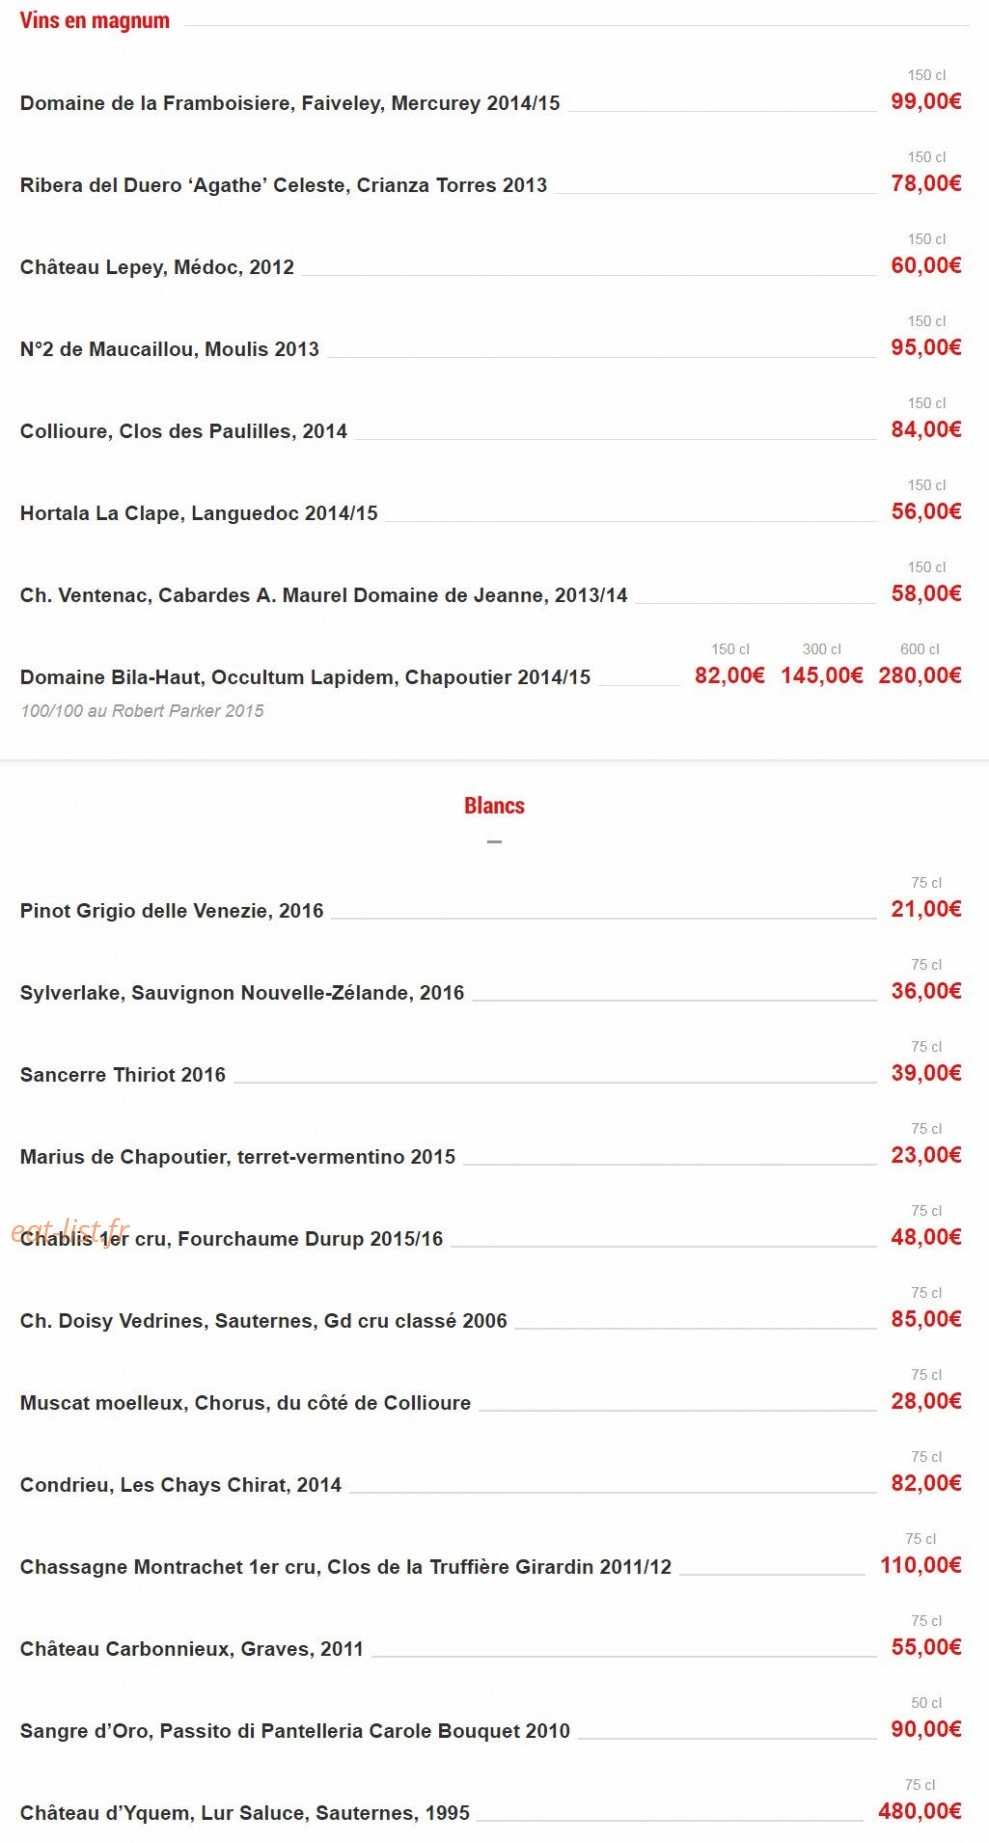Click the Vins en magnum heading

(x=95, y=21)
